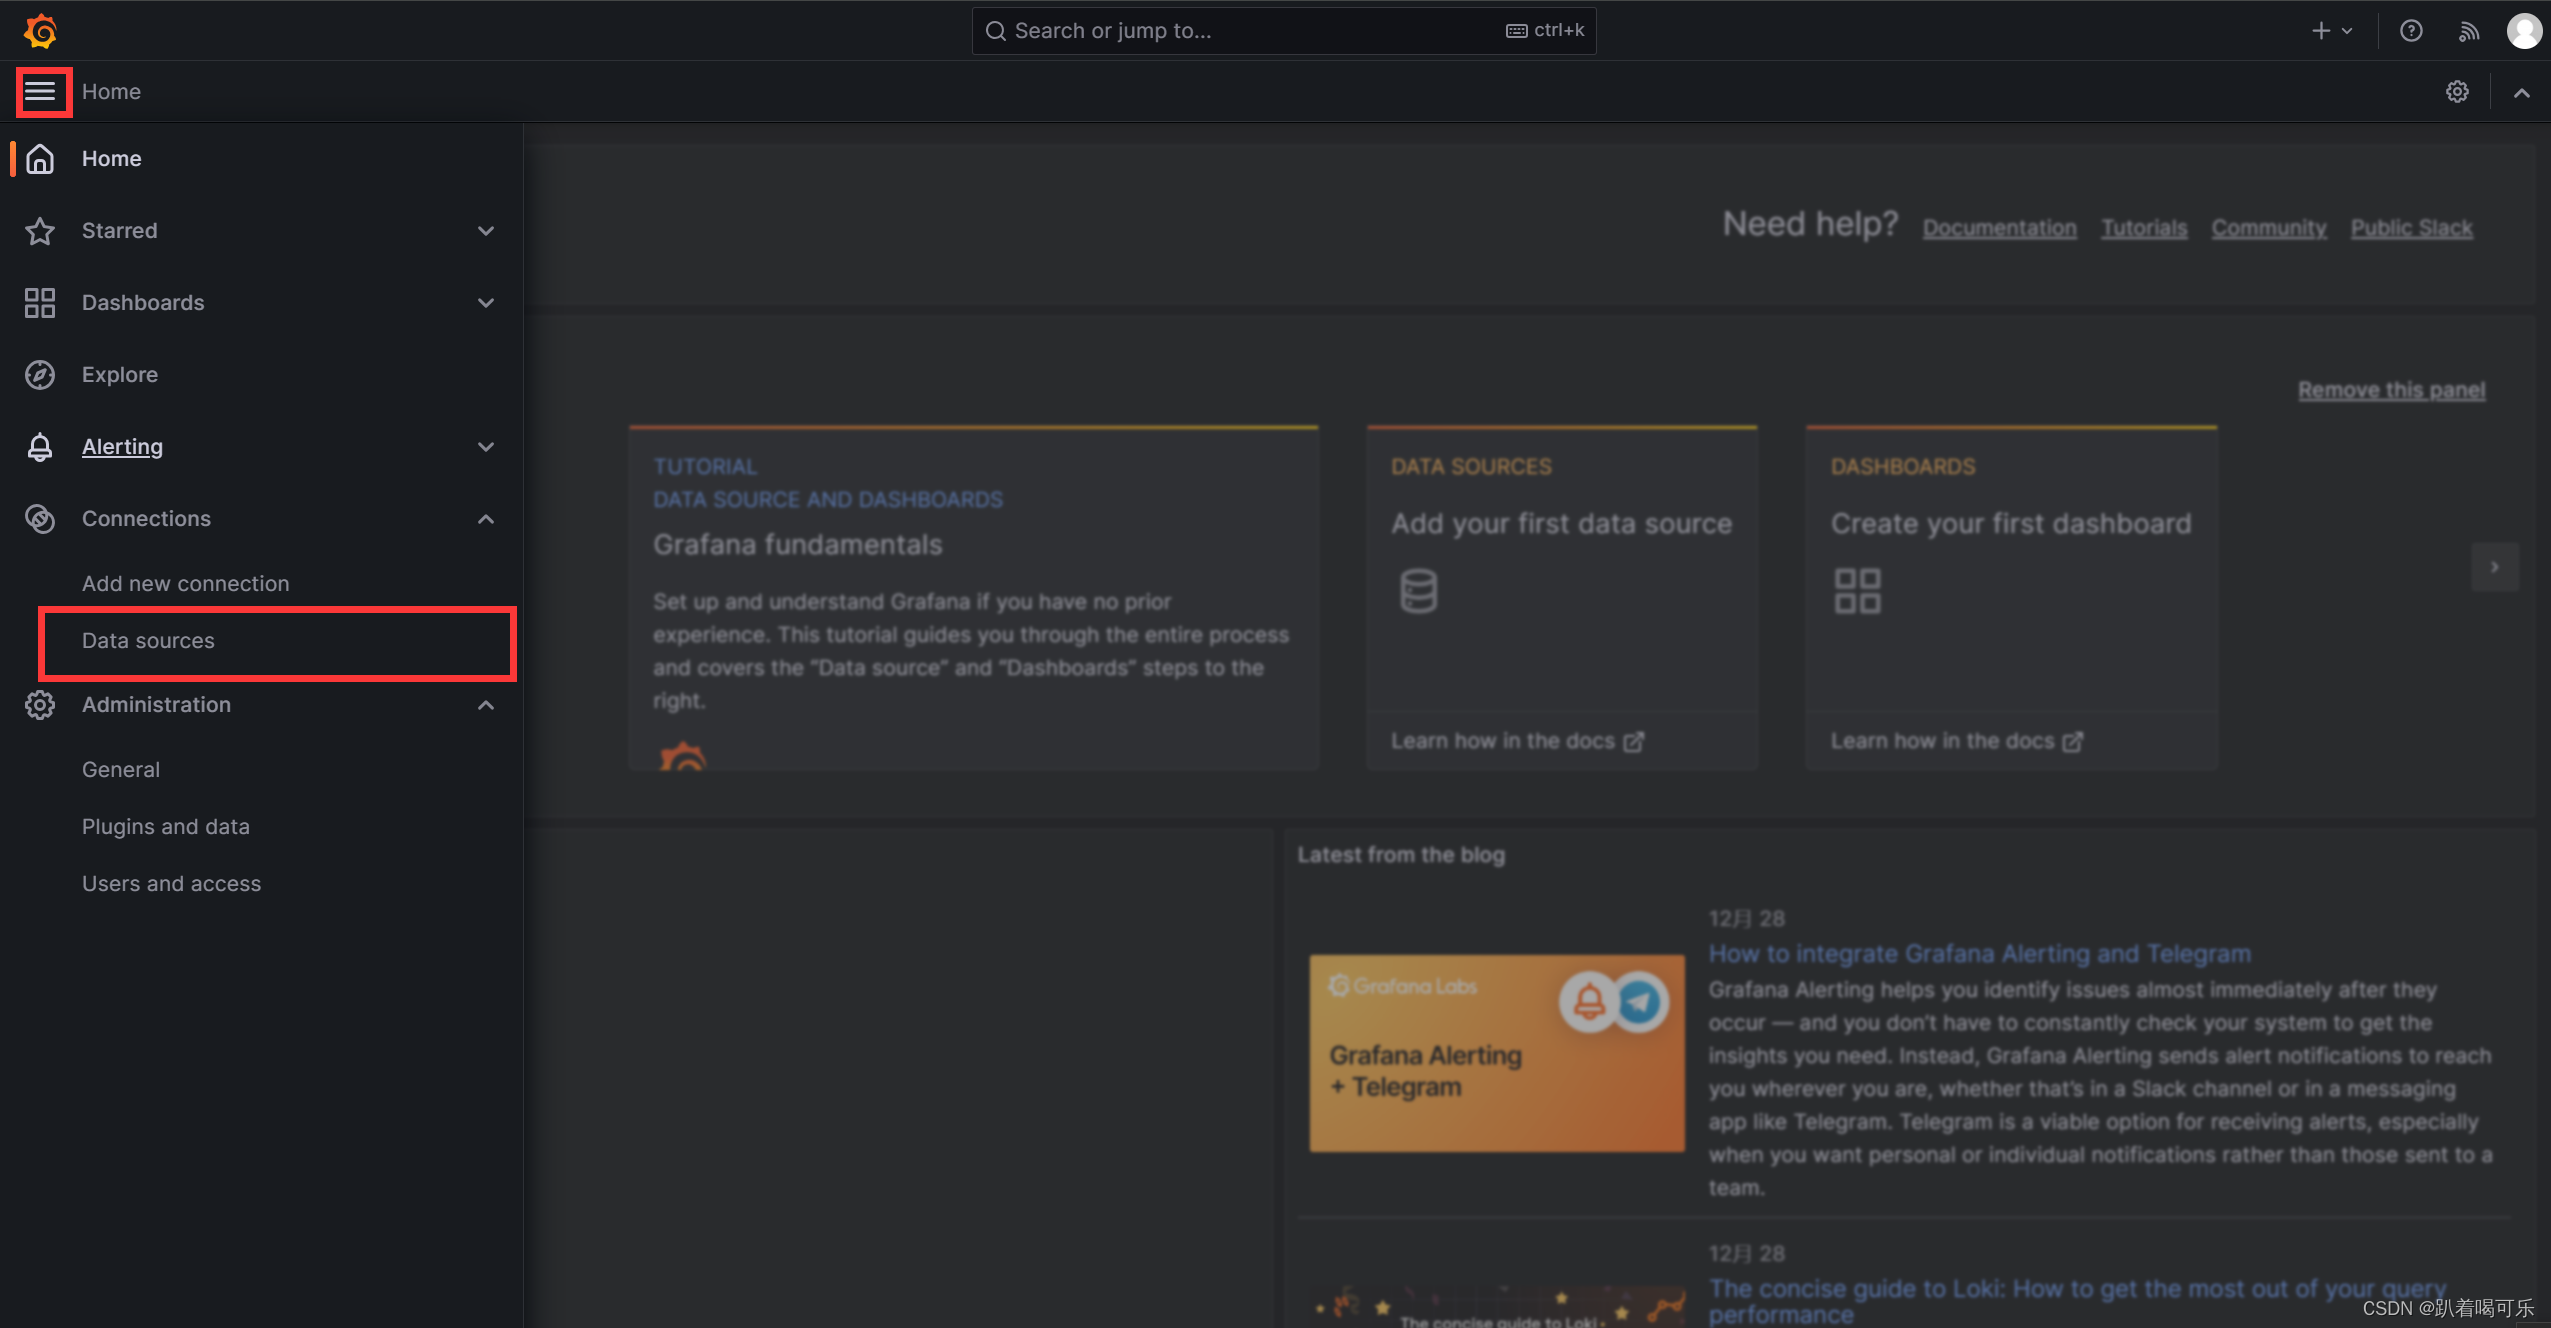2551x1328 pixels.
Task: Open Users and access submenu
Action: coord(171,884)
